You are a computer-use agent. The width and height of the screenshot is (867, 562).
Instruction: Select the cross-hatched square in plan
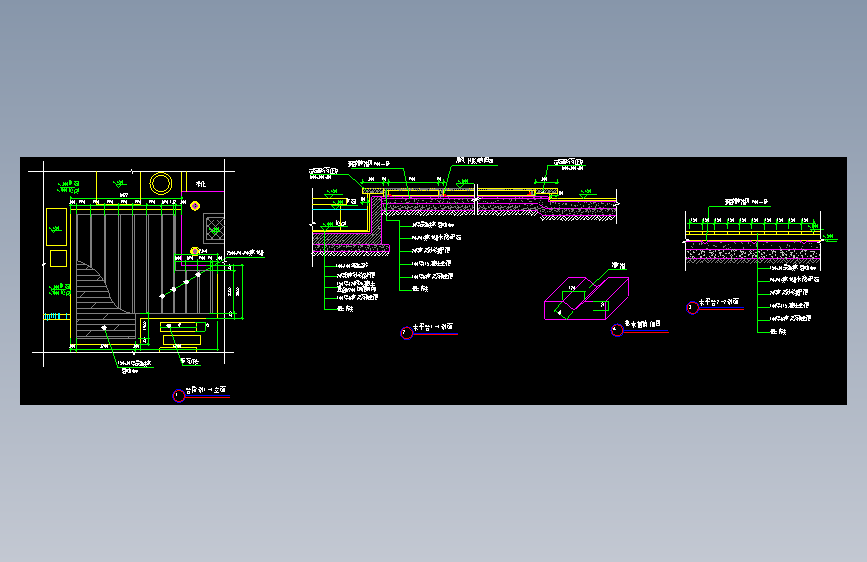[x=215, y=228]
